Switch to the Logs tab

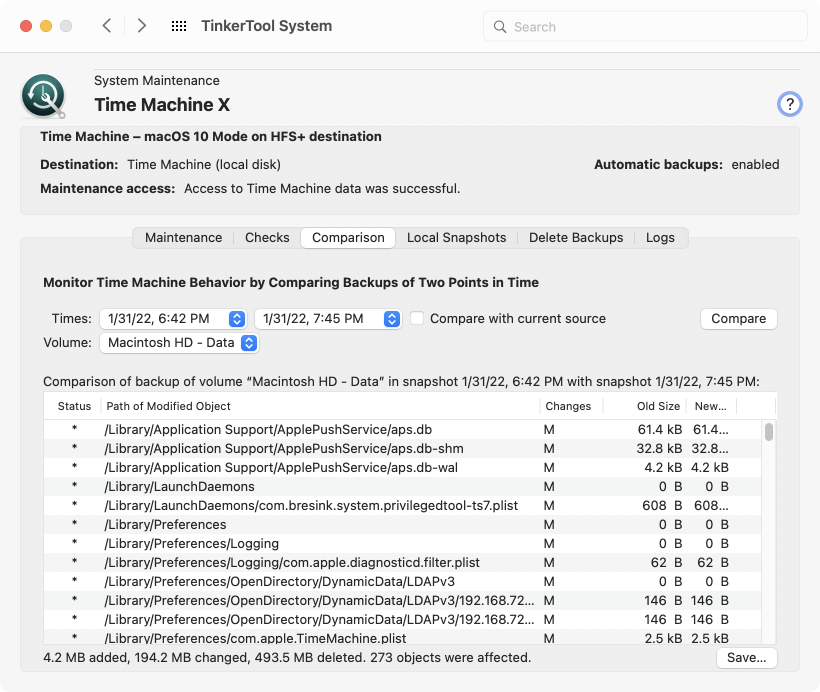[x=660, y=237]
